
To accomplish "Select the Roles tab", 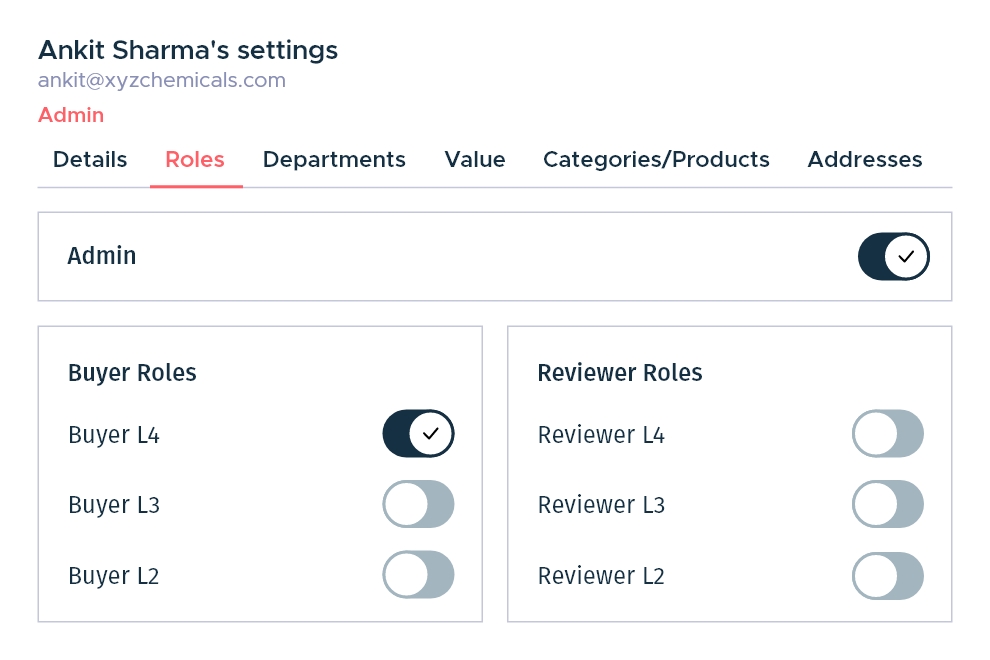I will pyautogui.click(x=195, y=160).
